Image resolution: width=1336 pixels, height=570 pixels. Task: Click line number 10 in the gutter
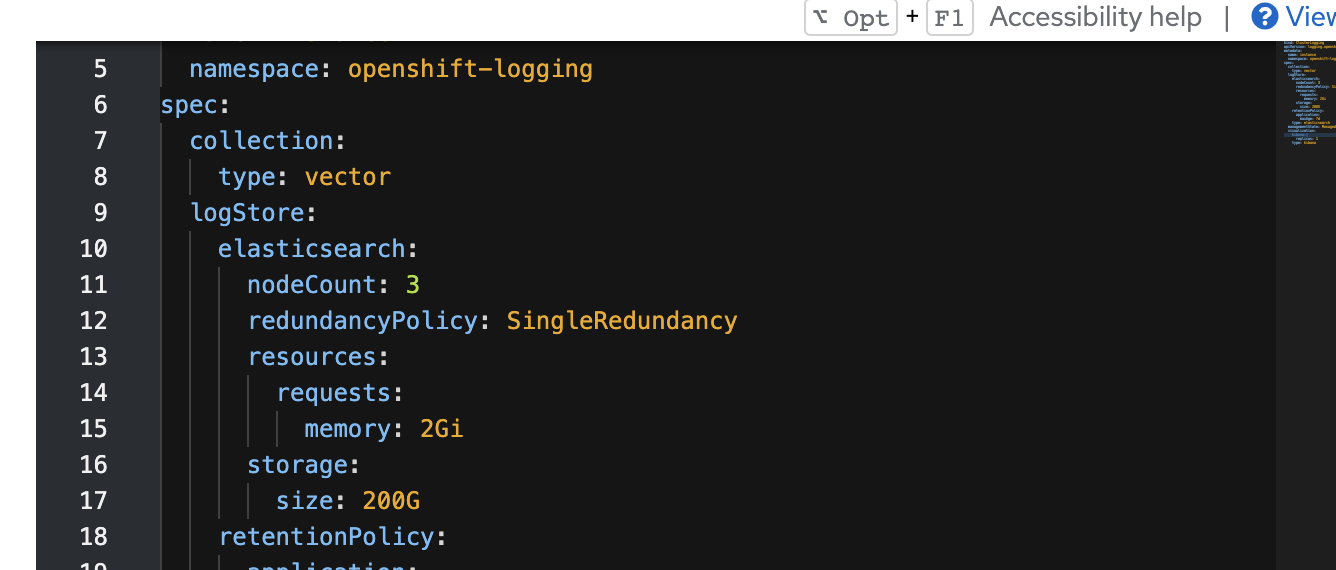94,249
